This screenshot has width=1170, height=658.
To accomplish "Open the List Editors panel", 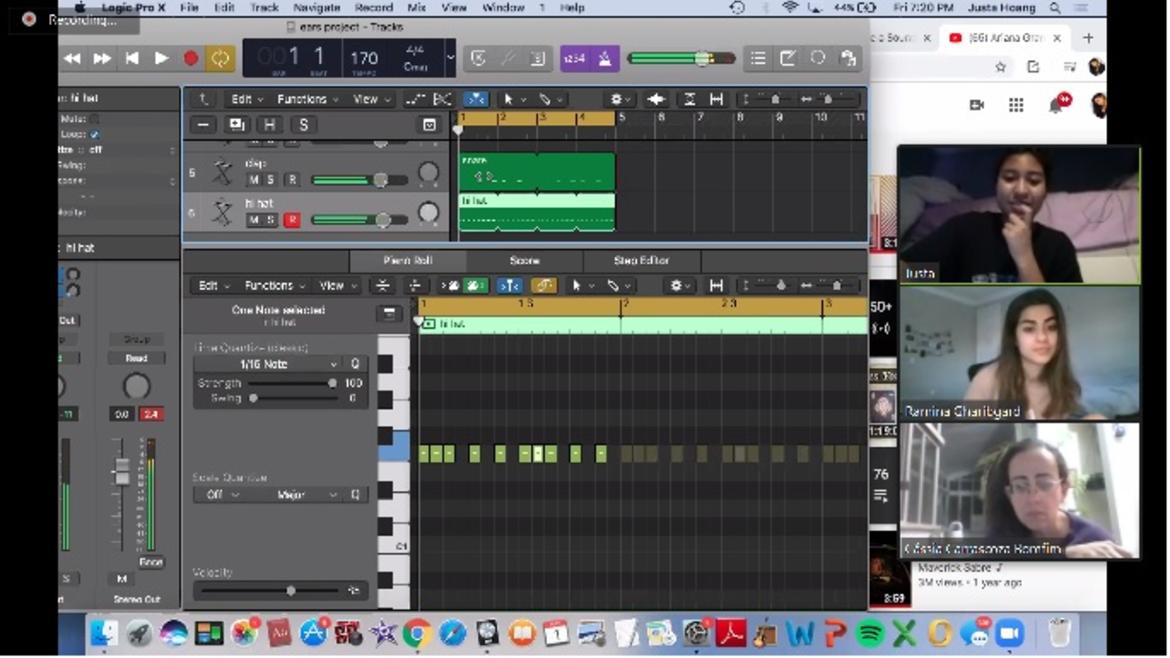I will click(758, 58).
